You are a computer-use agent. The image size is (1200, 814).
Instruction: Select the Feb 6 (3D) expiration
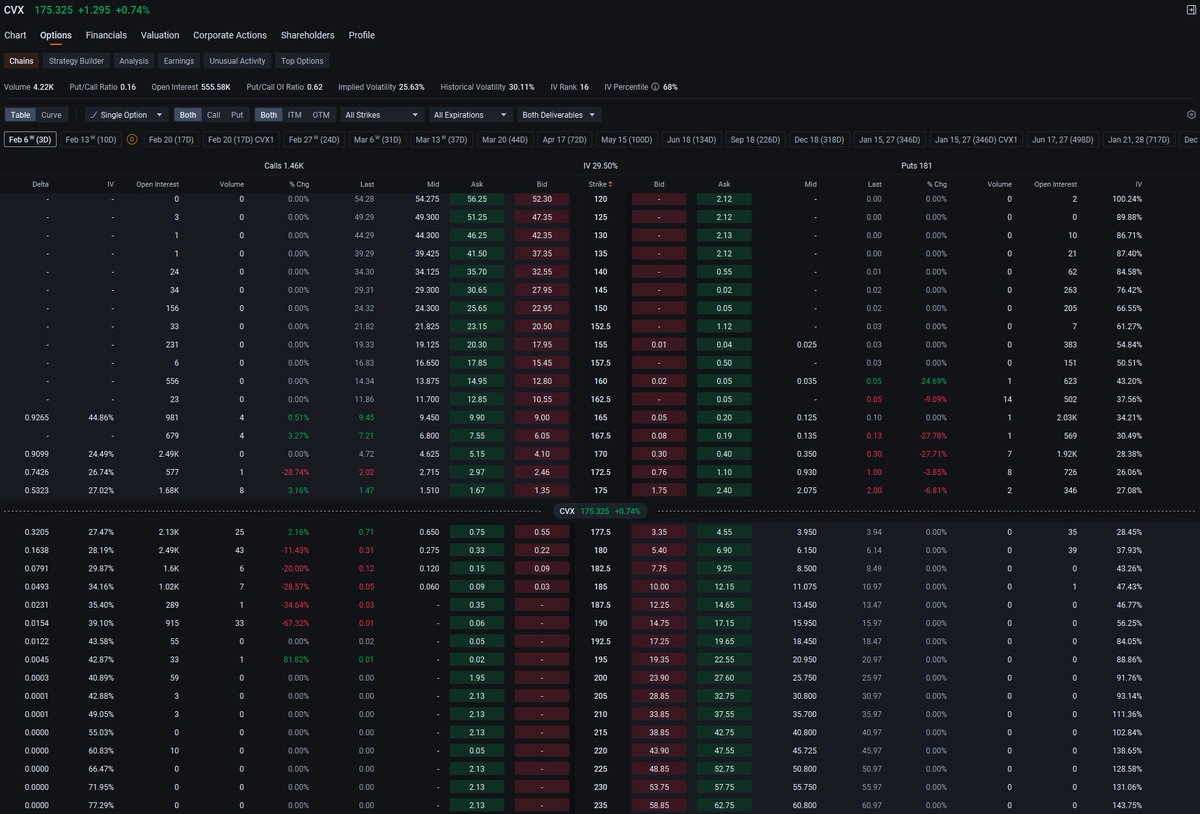click(x=30, y=140)
